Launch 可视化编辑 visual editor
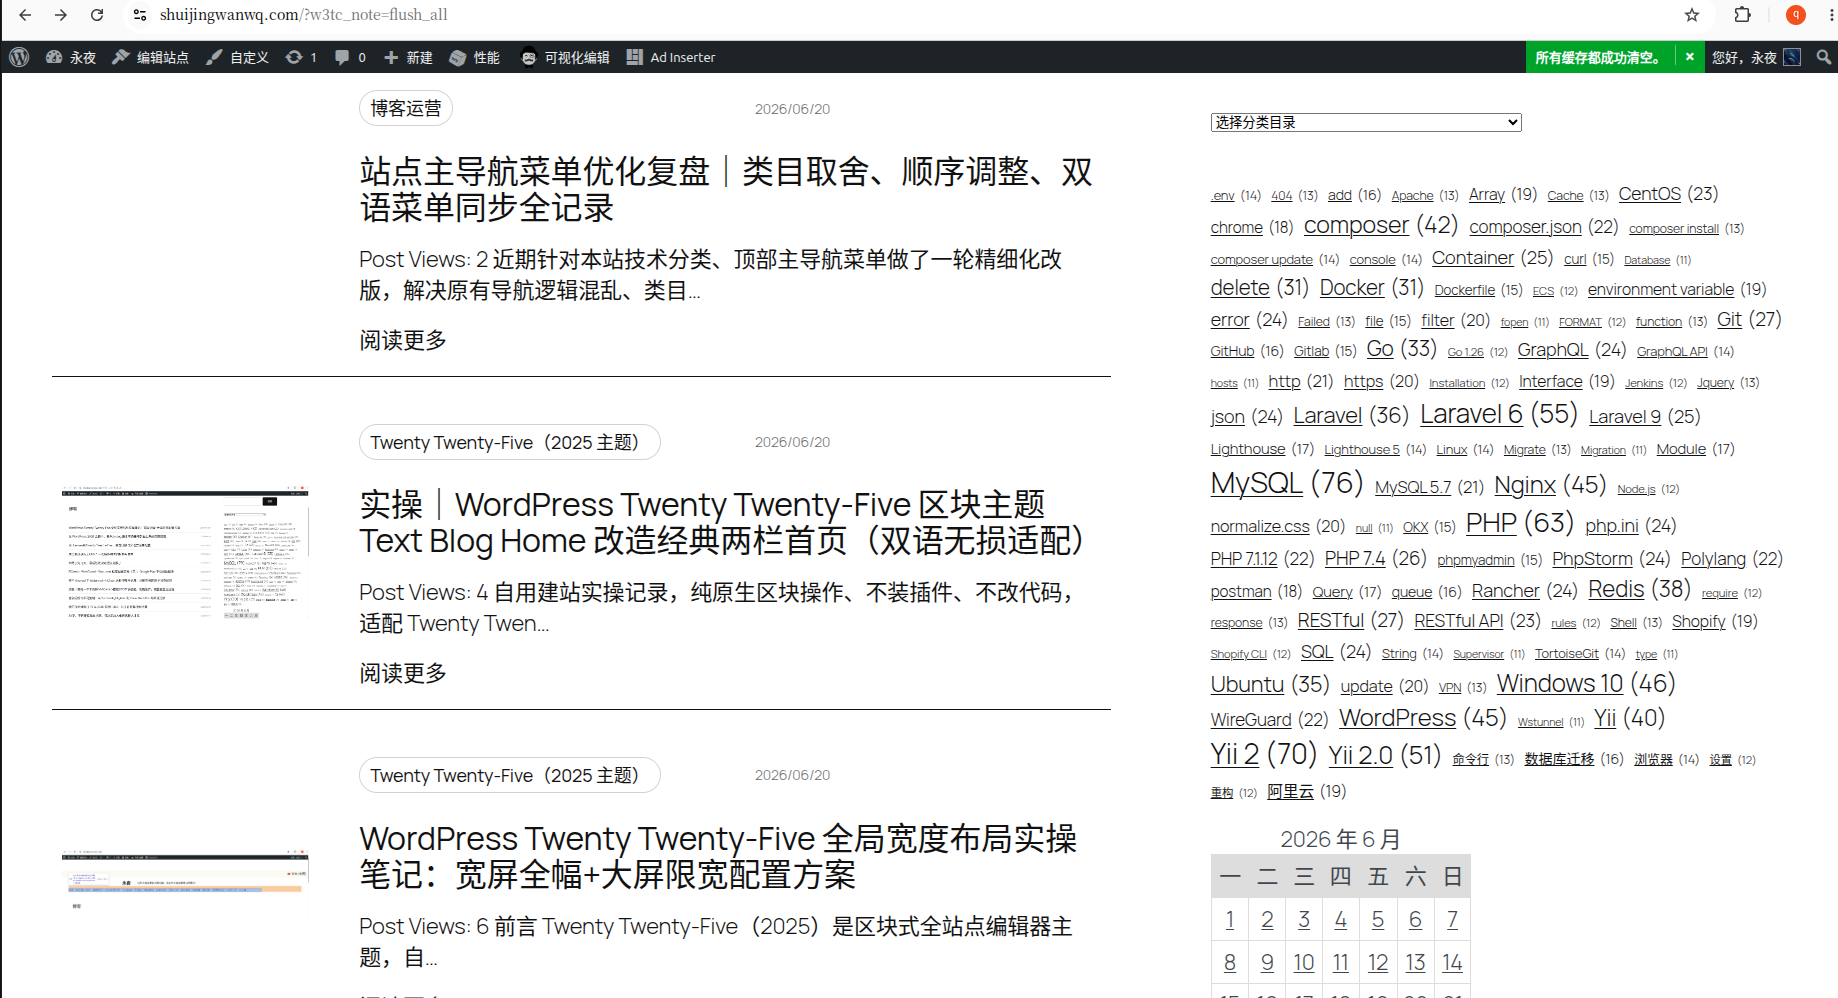The width and height of the screenshot is (1838, 998). [565, 57]
